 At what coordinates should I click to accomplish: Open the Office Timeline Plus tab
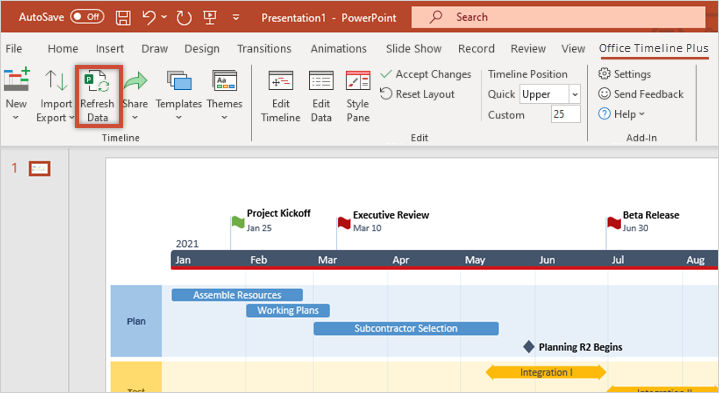coord(653,48)
